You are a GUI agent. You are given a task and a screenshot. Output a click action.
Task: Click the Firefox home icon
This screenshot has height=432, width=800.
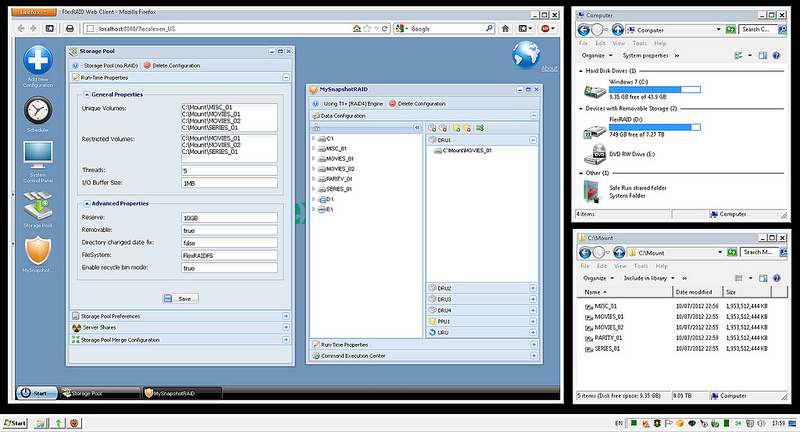pos(505,29)
